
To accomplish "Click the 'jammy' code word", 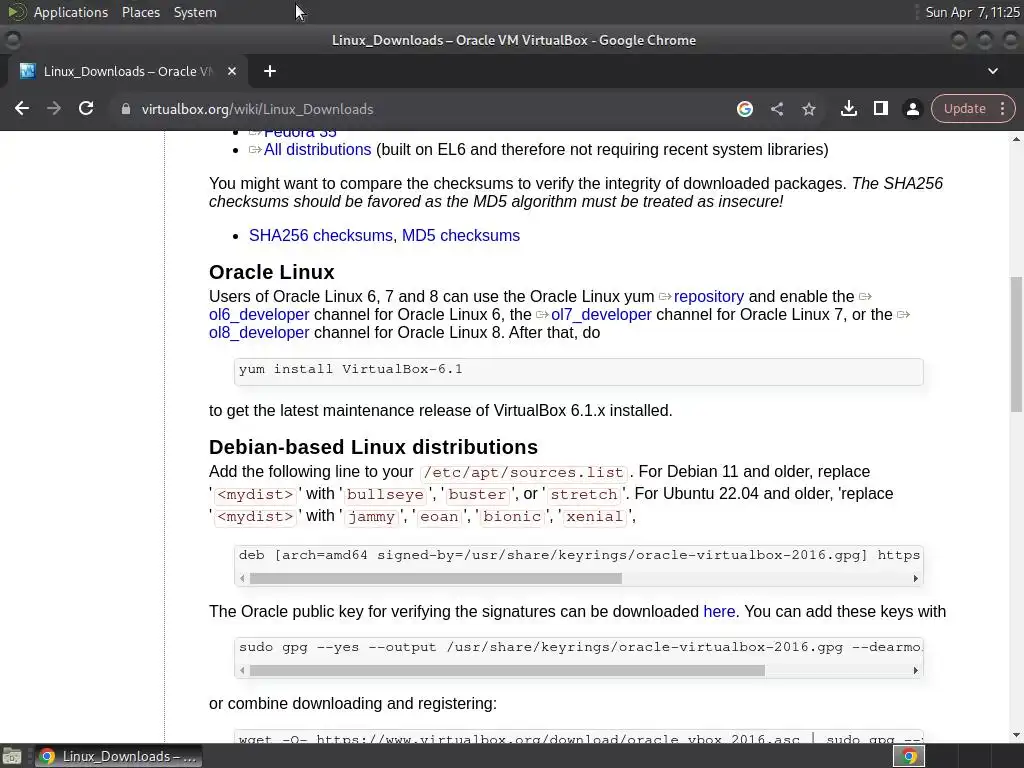I will [371, 517].
